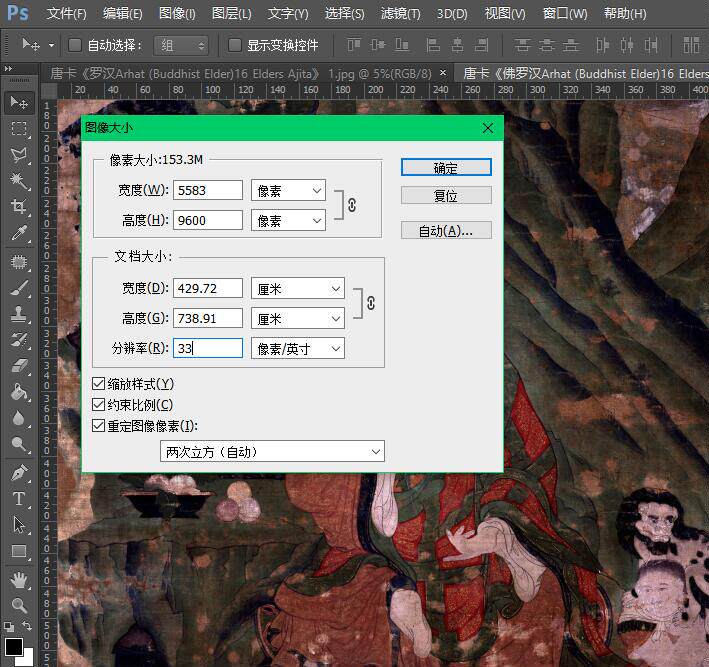Select the Path Selection arrow tool
This screenshot has width=709, height=667.
click(19, 525)
